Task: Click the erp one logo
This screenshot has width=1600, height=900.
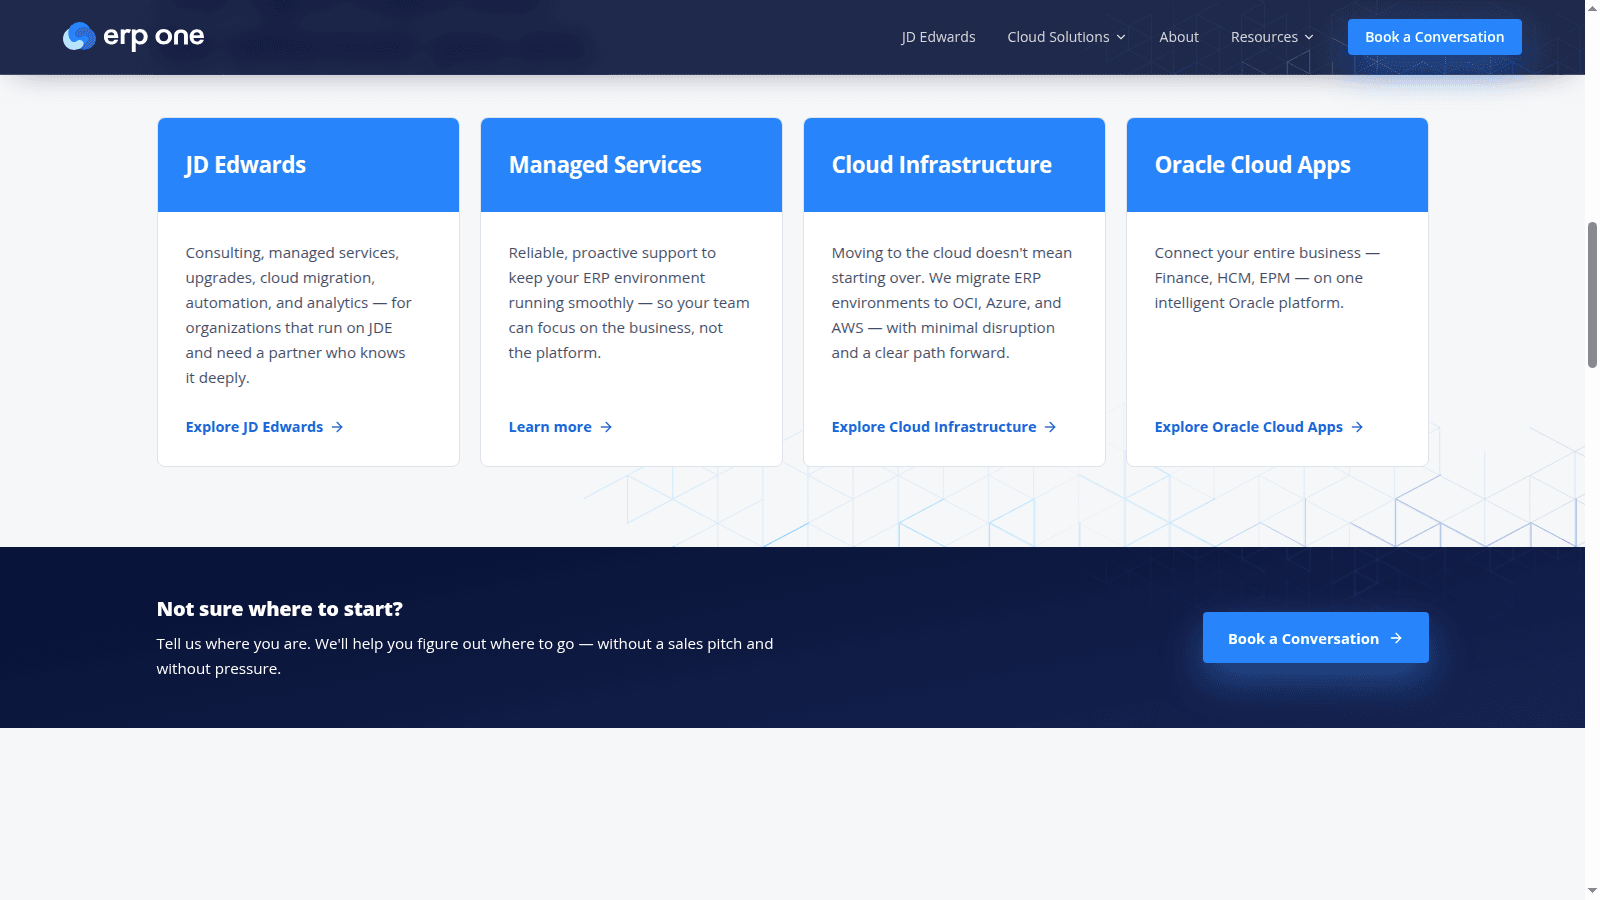Action: click(x=133, y=37)
